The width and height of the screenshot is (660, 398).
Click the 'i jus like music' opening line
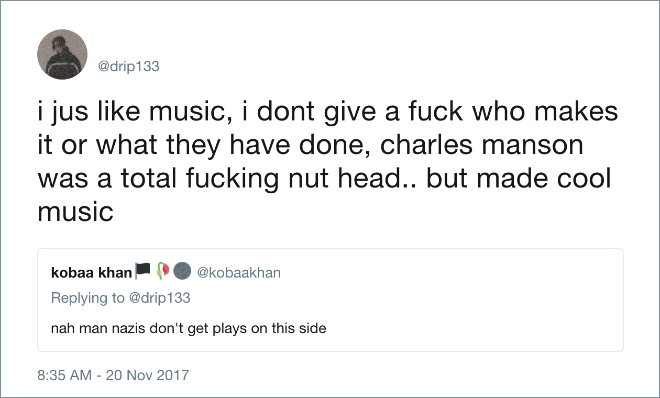click(x=131, y=112)
